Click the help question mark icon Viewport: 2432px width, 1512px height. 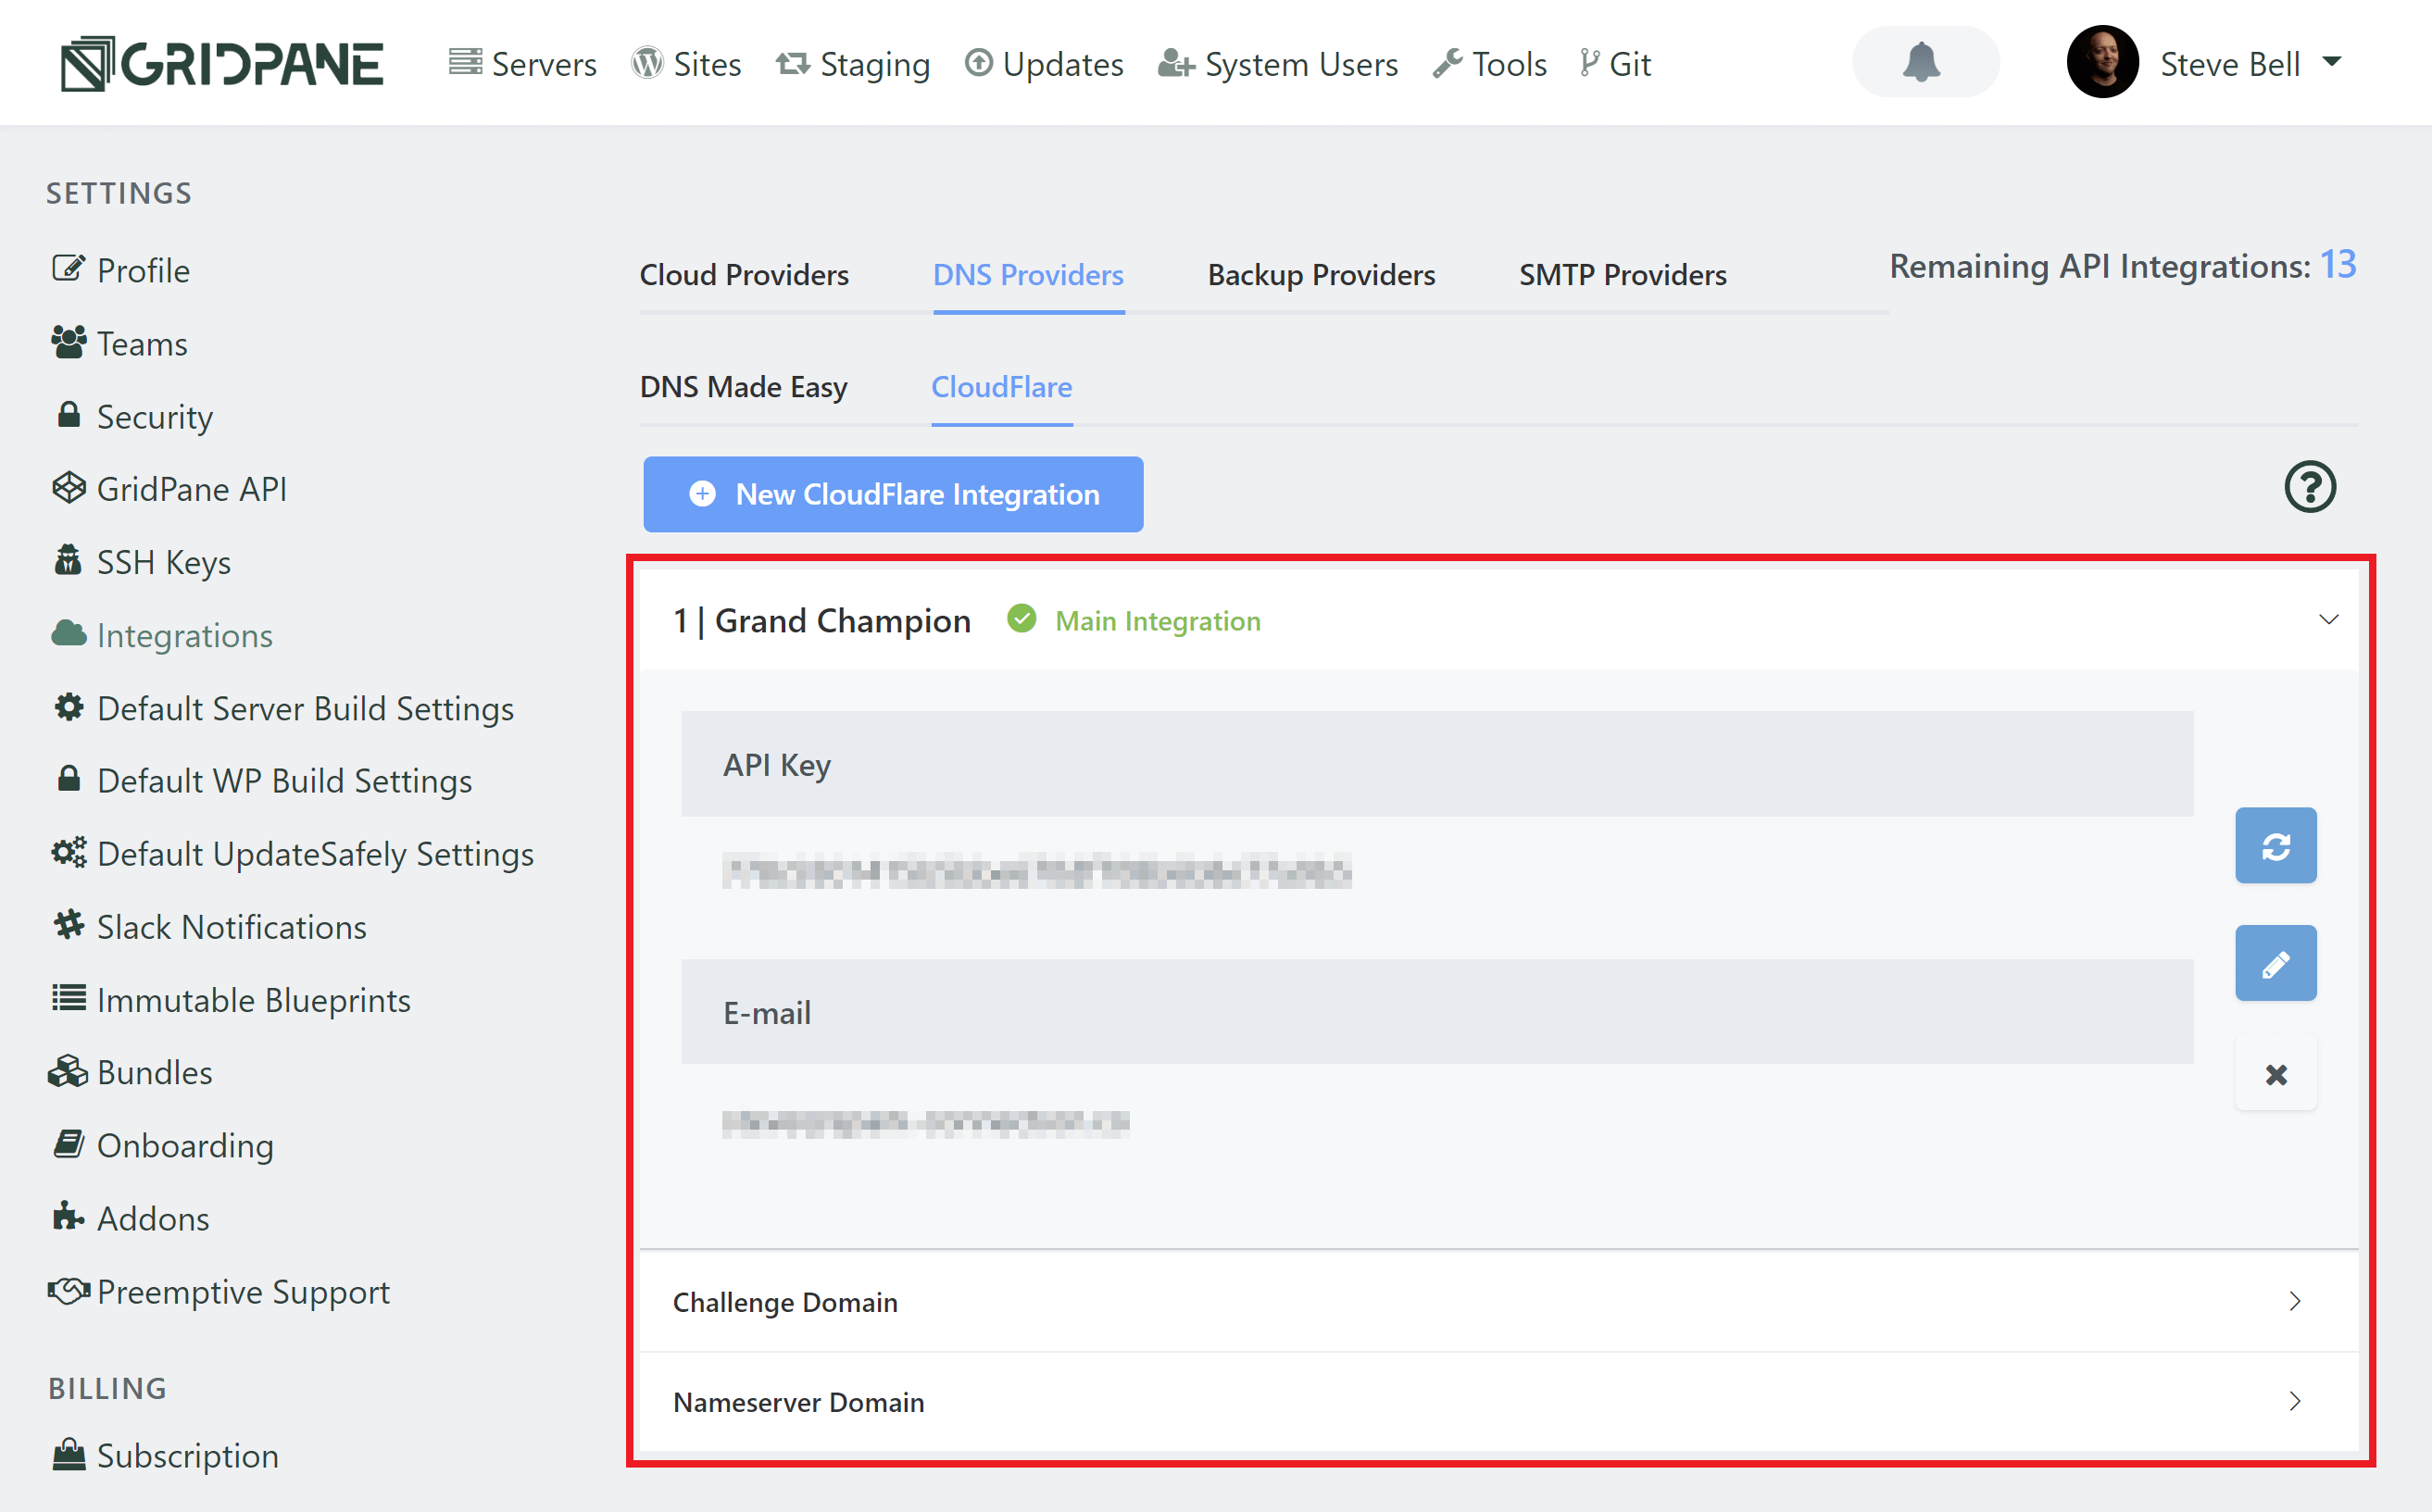click(x=2309, y=487)
